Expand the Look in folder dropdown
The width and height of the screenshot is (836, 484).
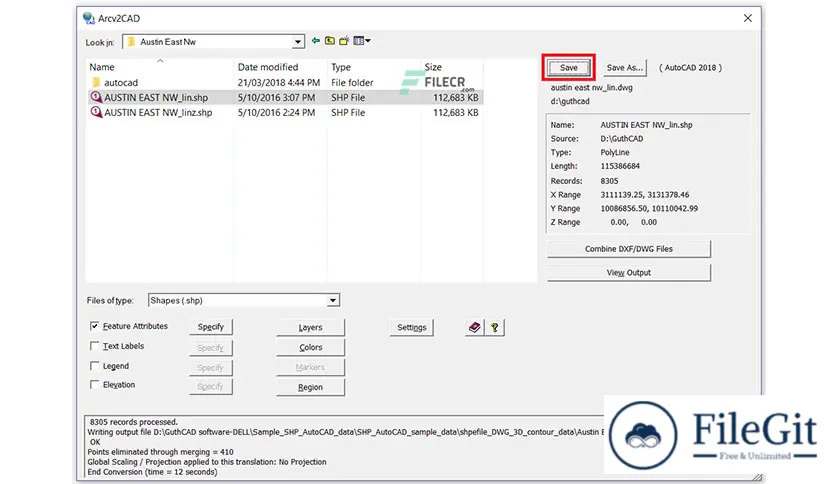point(298,42)
